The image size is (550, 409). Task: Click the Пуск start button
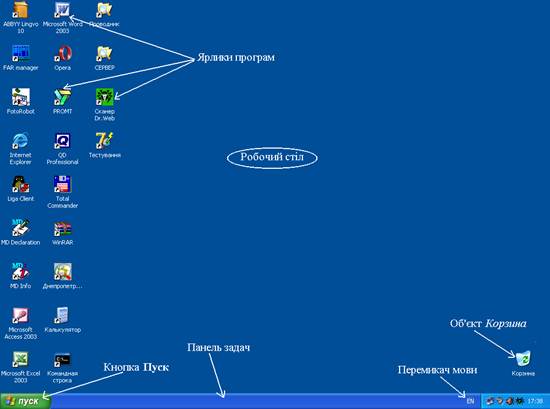pyautogui.click(x=25, y=401)
